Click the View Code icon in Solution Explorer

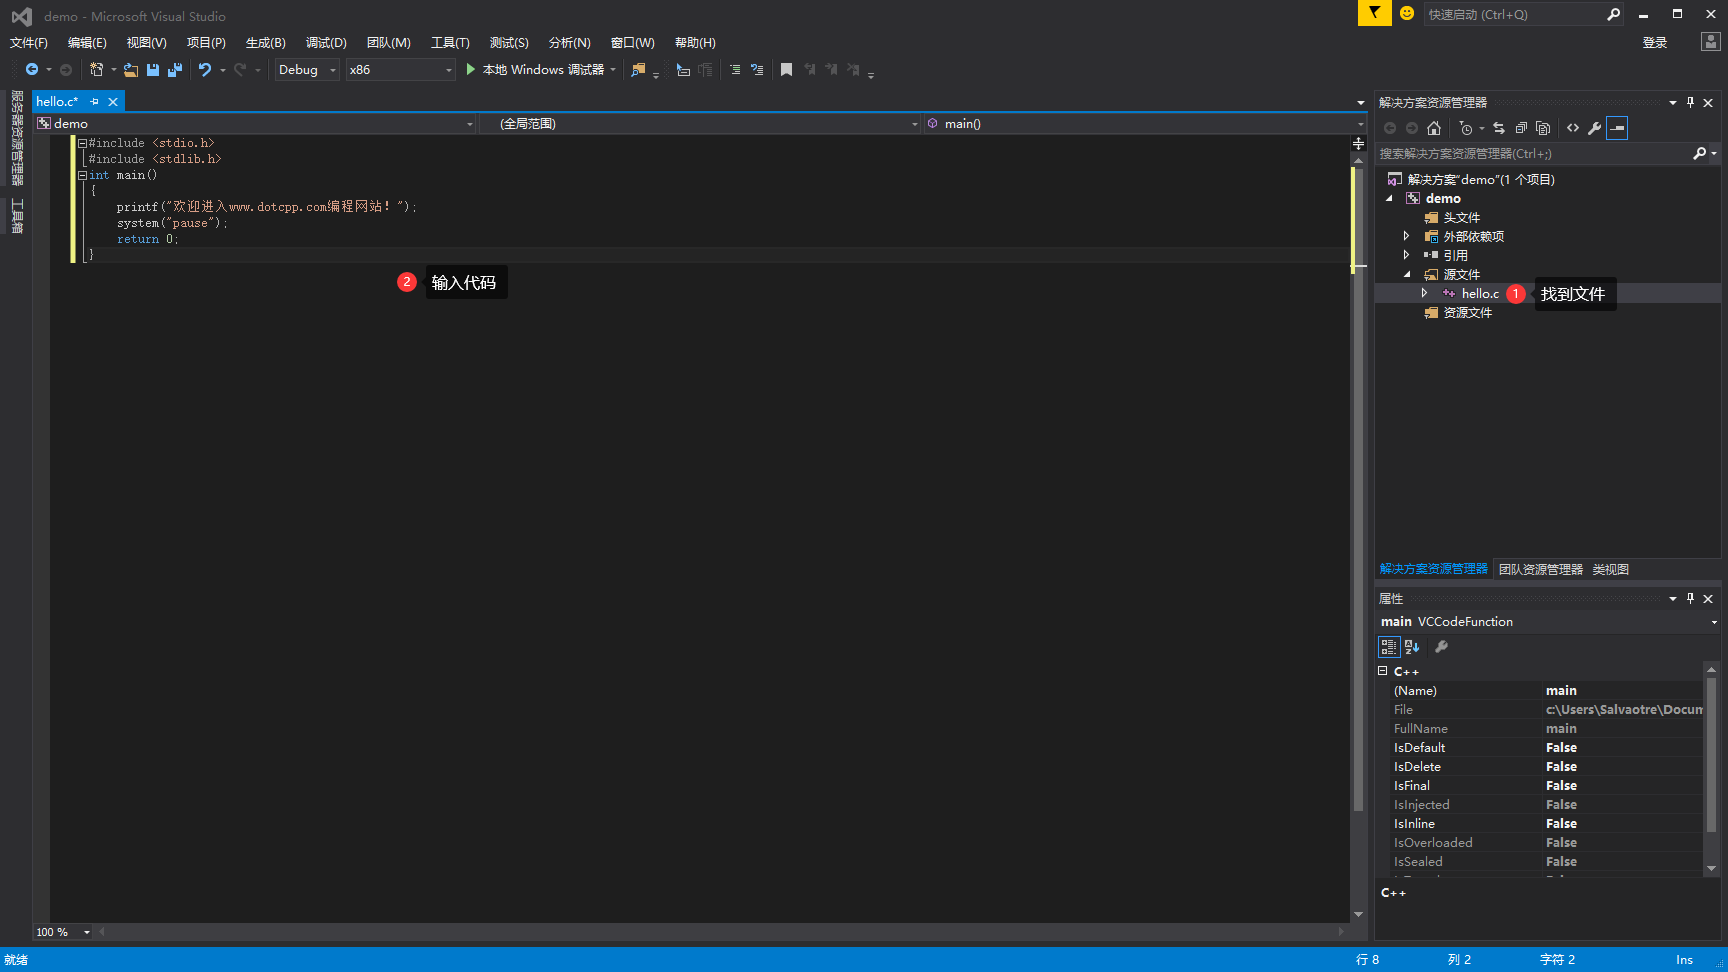click(x=1573, y=128)
